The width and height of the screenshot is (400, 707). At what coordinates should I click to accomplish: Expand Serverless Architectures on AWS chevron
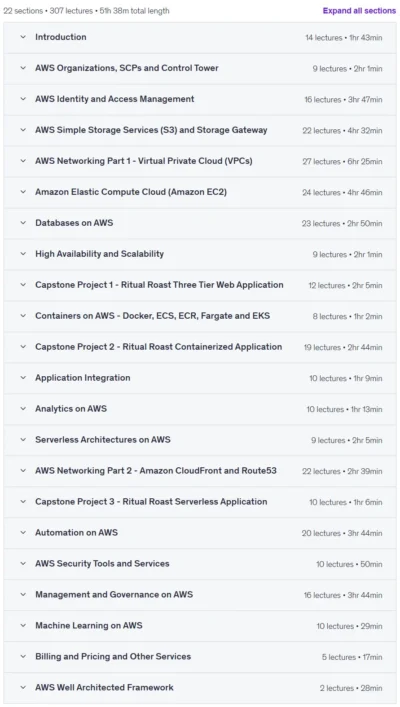coord(23,440)
